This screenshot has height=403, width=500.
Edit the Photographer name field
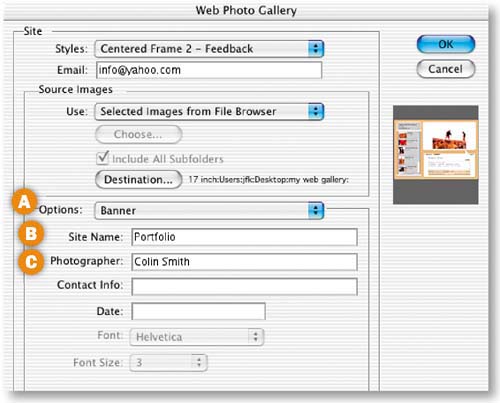[245, 262]
